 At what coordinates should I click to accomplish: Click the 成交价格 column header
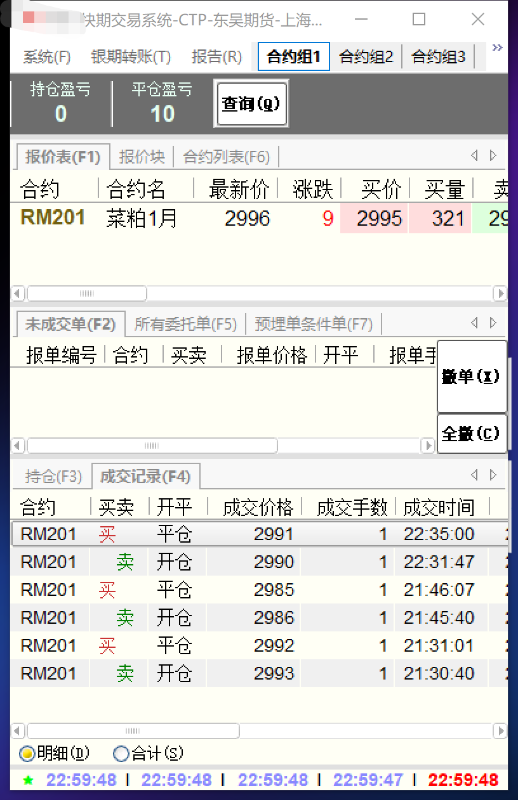(x=258, y=508)
